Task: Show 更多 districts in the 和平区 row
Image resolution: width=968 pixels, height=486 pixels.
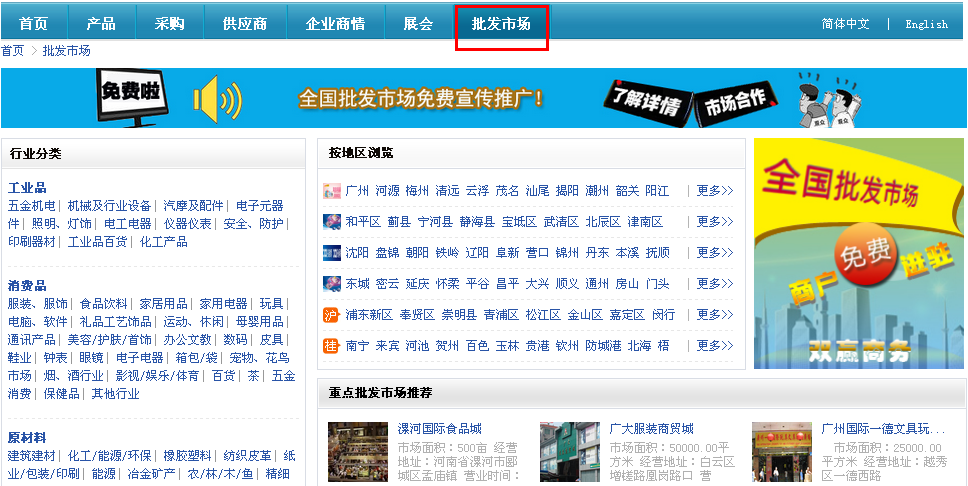Action: tap(715, 222)
